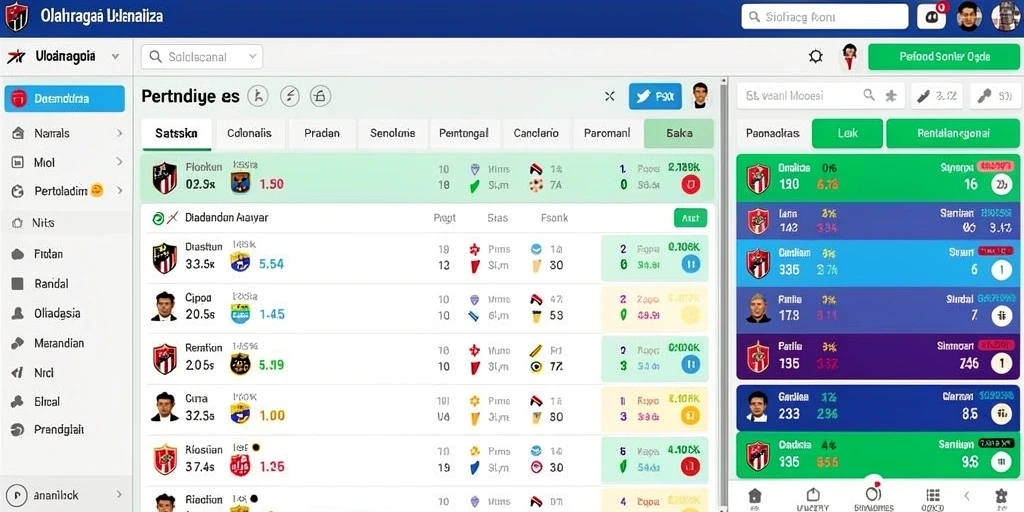Switch to the Pradan tab
The image size is (1024, 512).
point(322,133)
